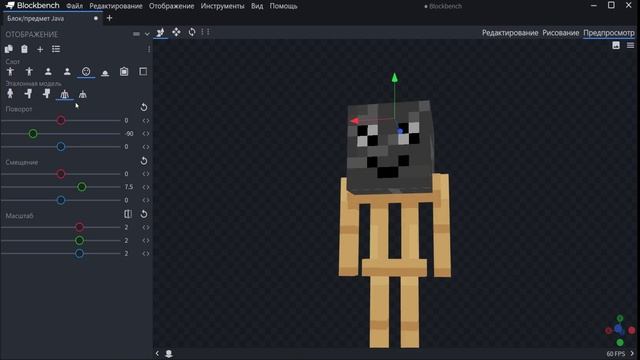Open the three-dot menu of display toolbar
The width and height of the screenshot is (640, 360).
[149, 49]
